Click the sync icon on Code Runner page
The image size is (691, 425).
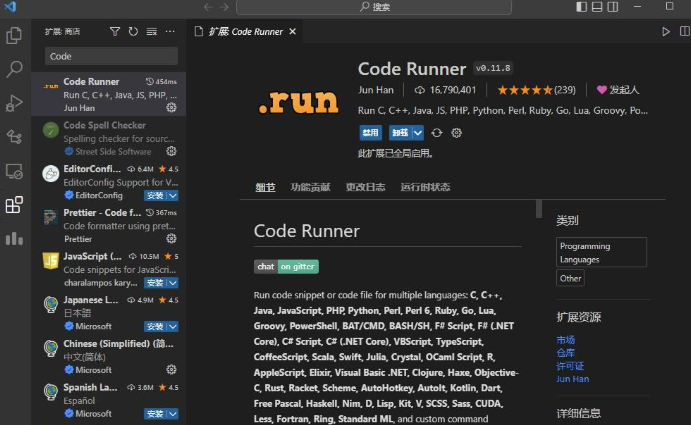click(437, 133)
